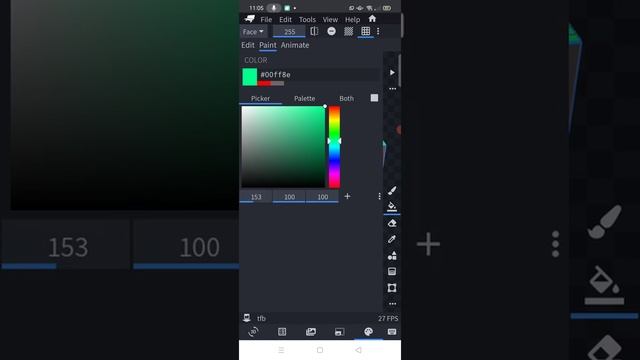The width and height of the screenshot is (640, 360).
Task: Switch to Edit mode tab
Action: pos(248,45)
